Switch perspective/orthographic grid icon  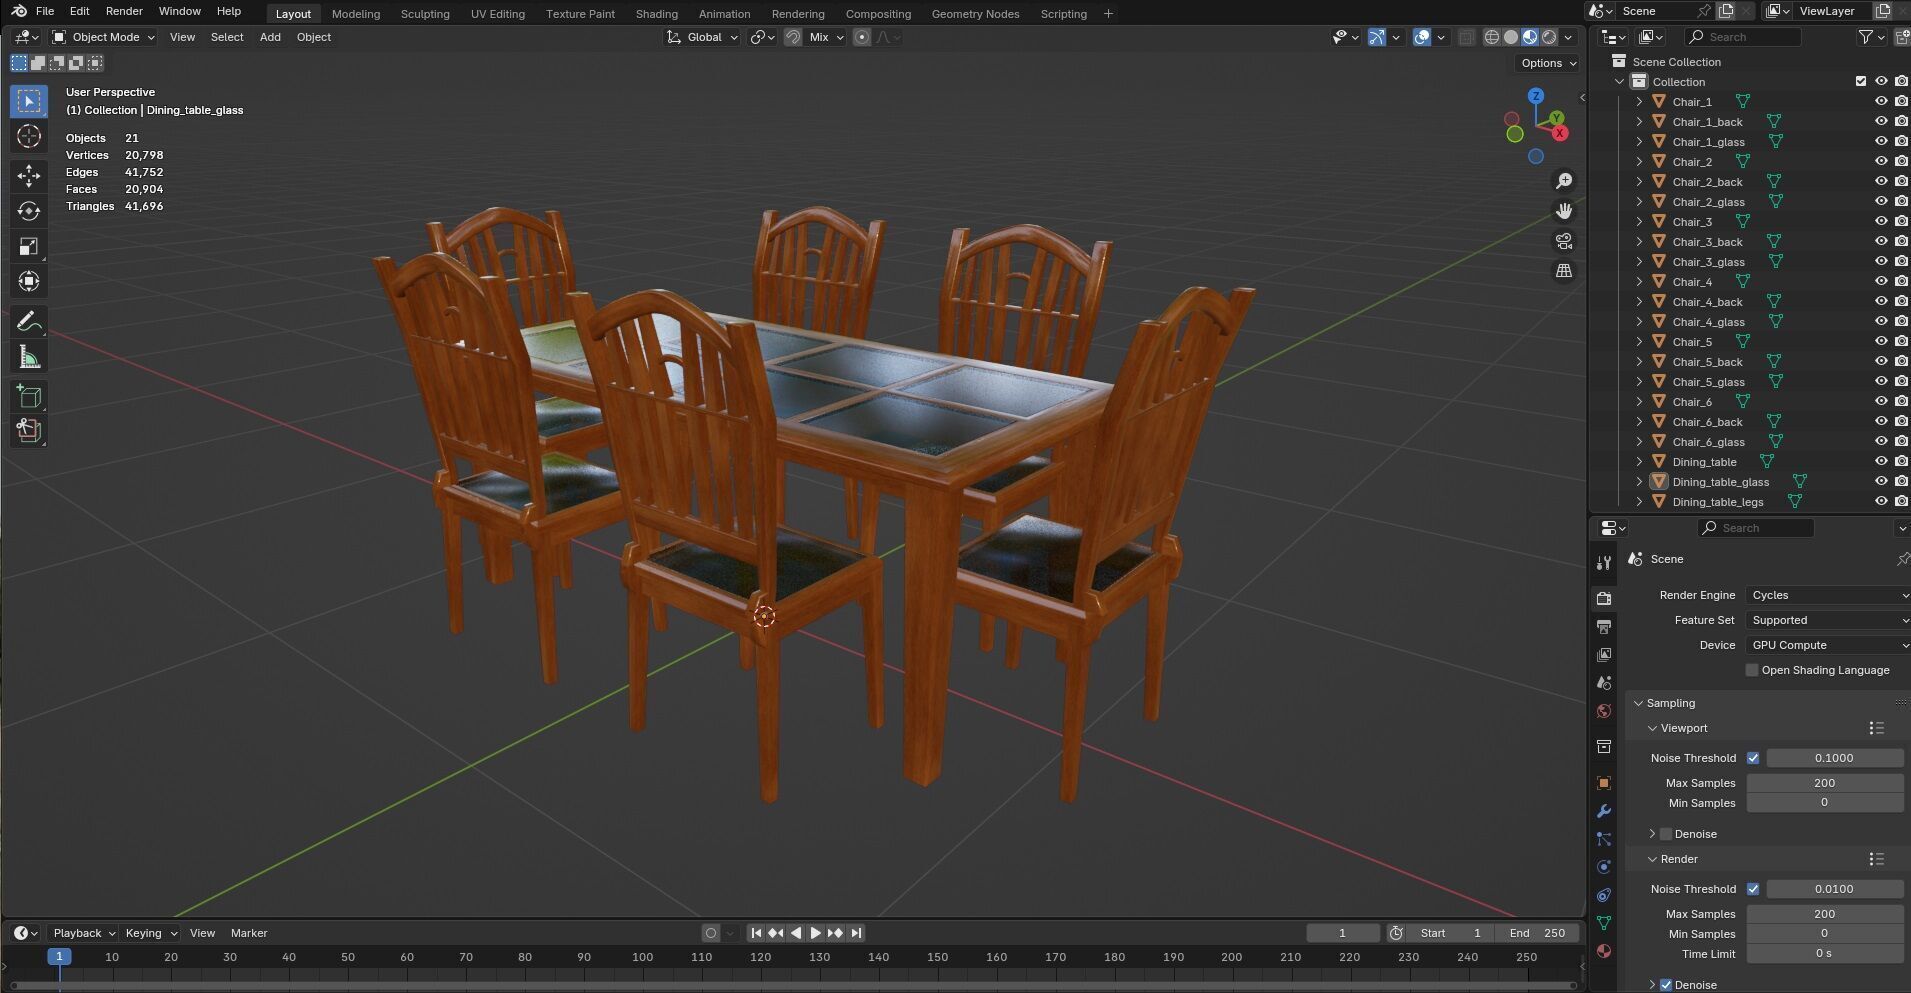tap(1564, 271)
